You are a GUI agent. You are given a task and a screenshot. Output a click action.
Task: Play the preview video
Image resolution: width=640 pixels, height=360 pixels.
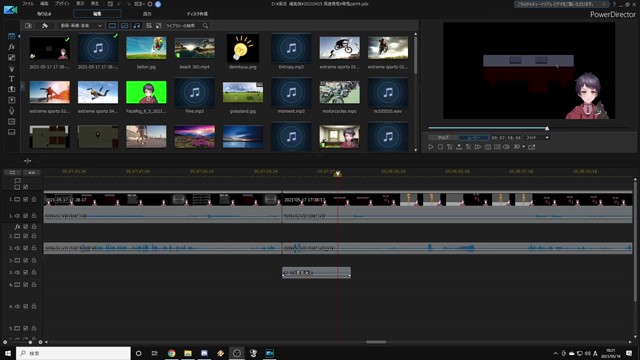coord(431,147)
